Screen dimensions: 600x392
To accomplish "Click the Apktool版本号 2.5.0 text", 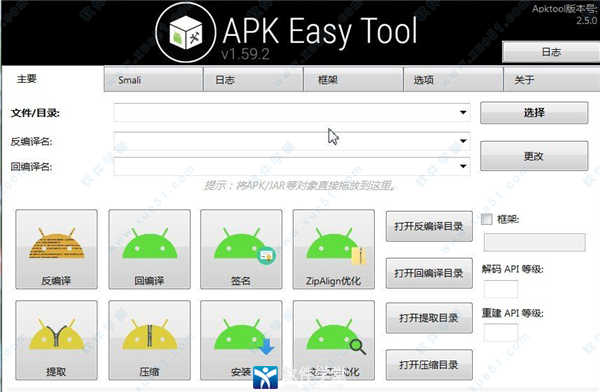I will point(565,14).
